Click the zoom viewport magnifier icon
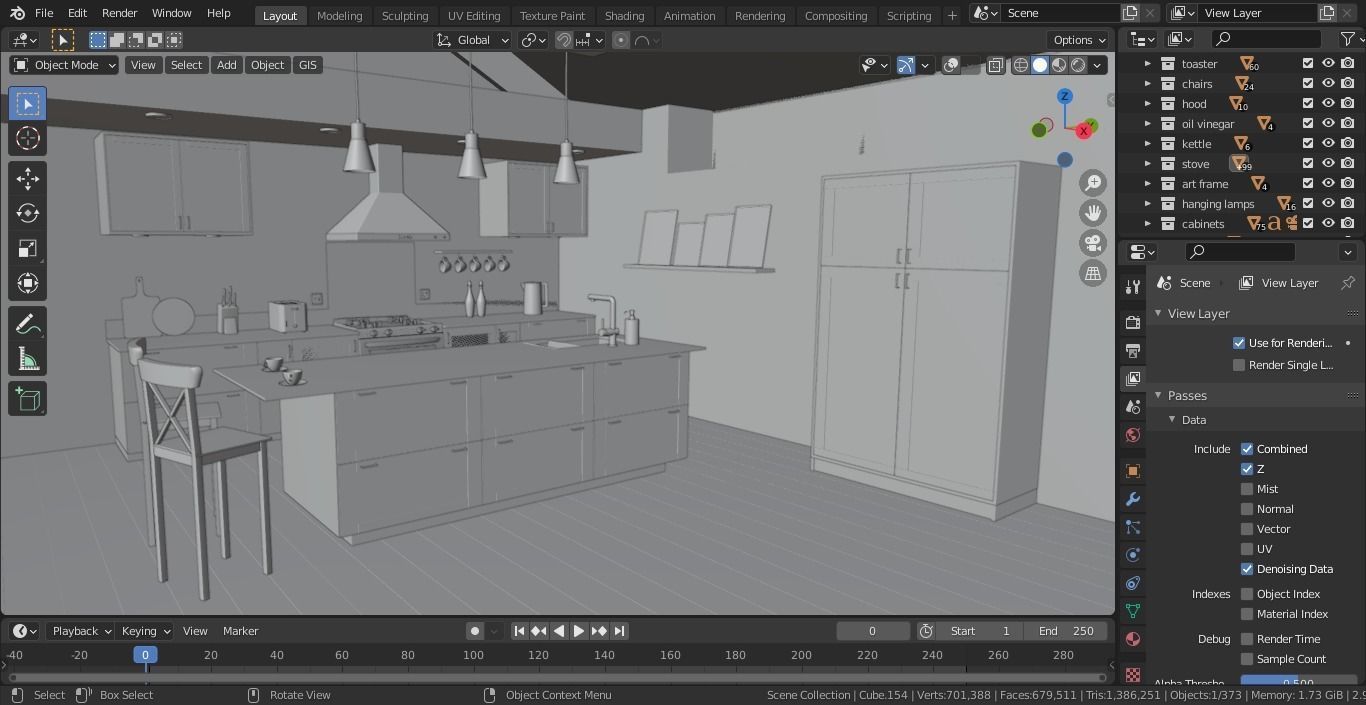 (x=1093, y=183)
